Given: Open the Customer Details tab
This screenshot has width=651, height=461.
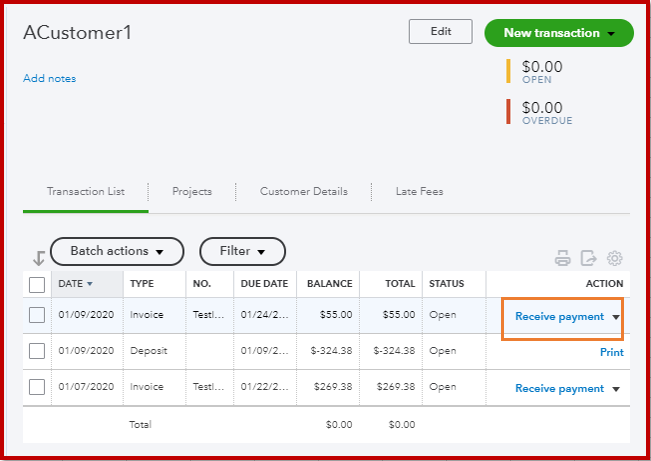Looking at the screenshot, I should (303, 191).
